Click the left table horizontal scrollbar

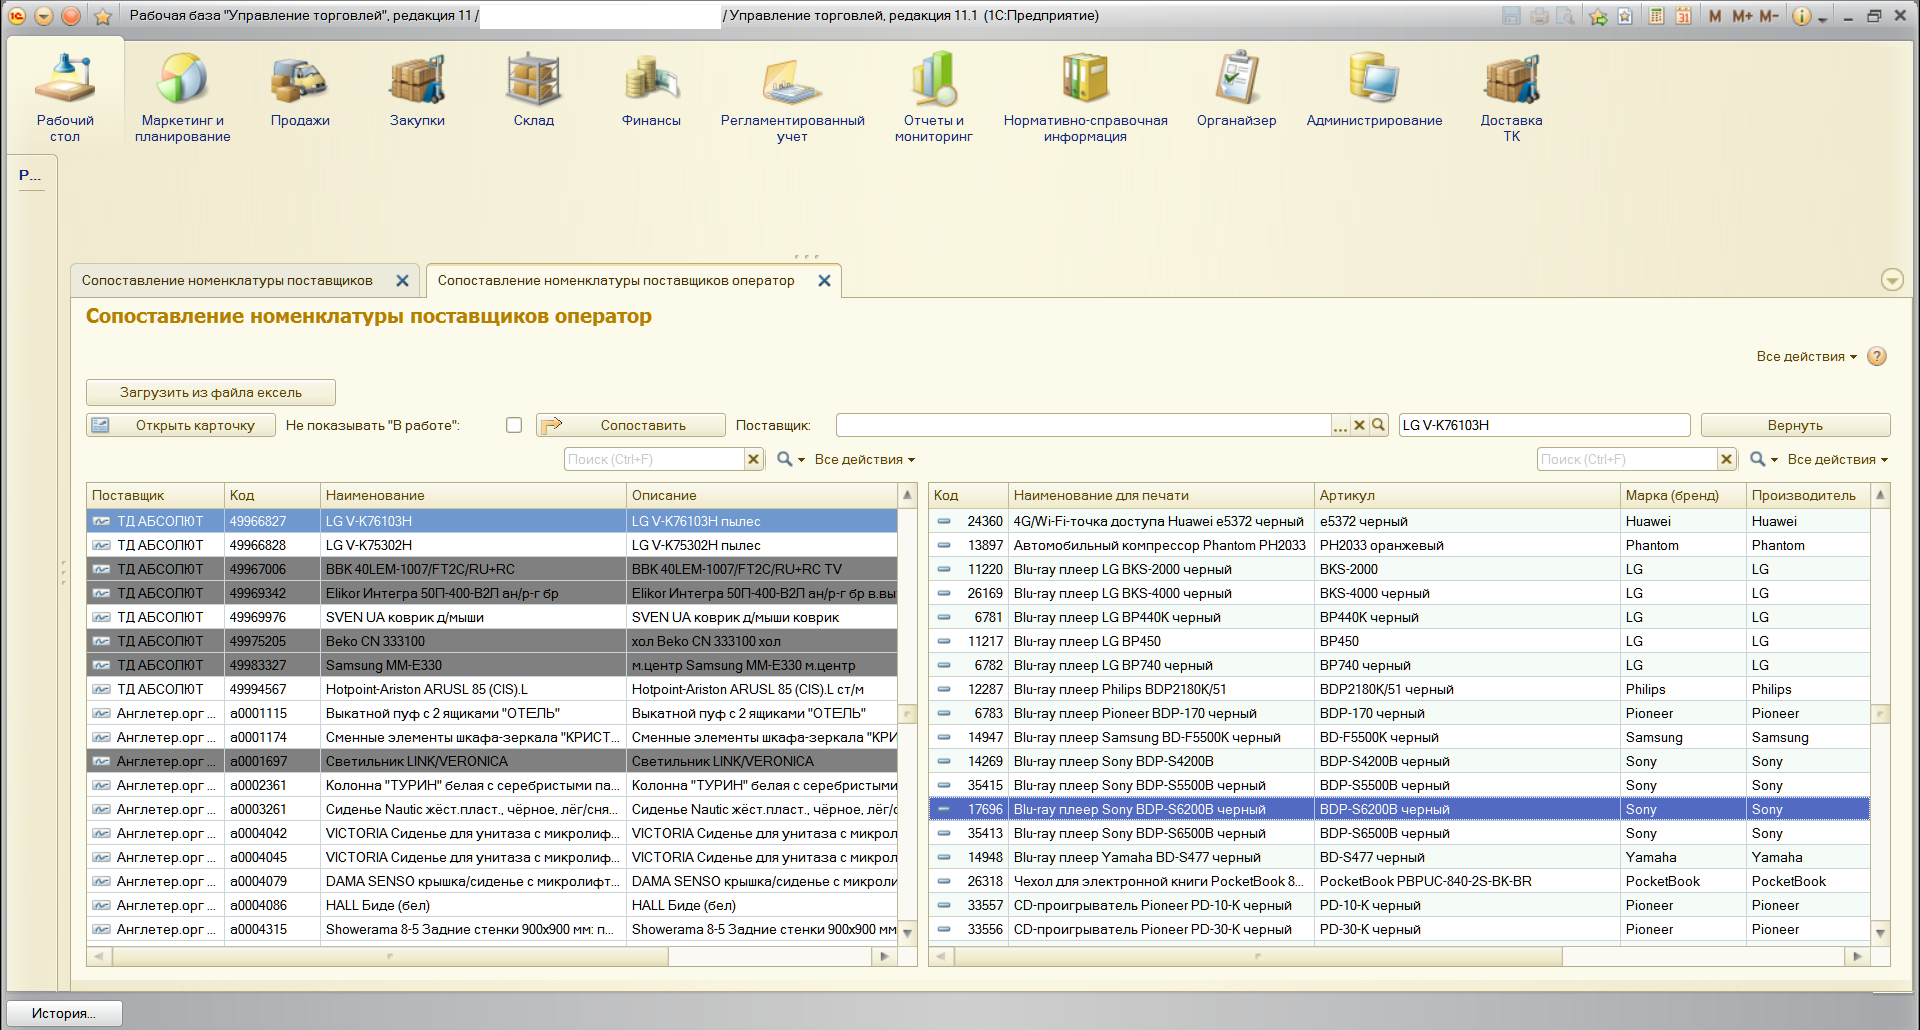pyautogui.click(x=390, y=957)
